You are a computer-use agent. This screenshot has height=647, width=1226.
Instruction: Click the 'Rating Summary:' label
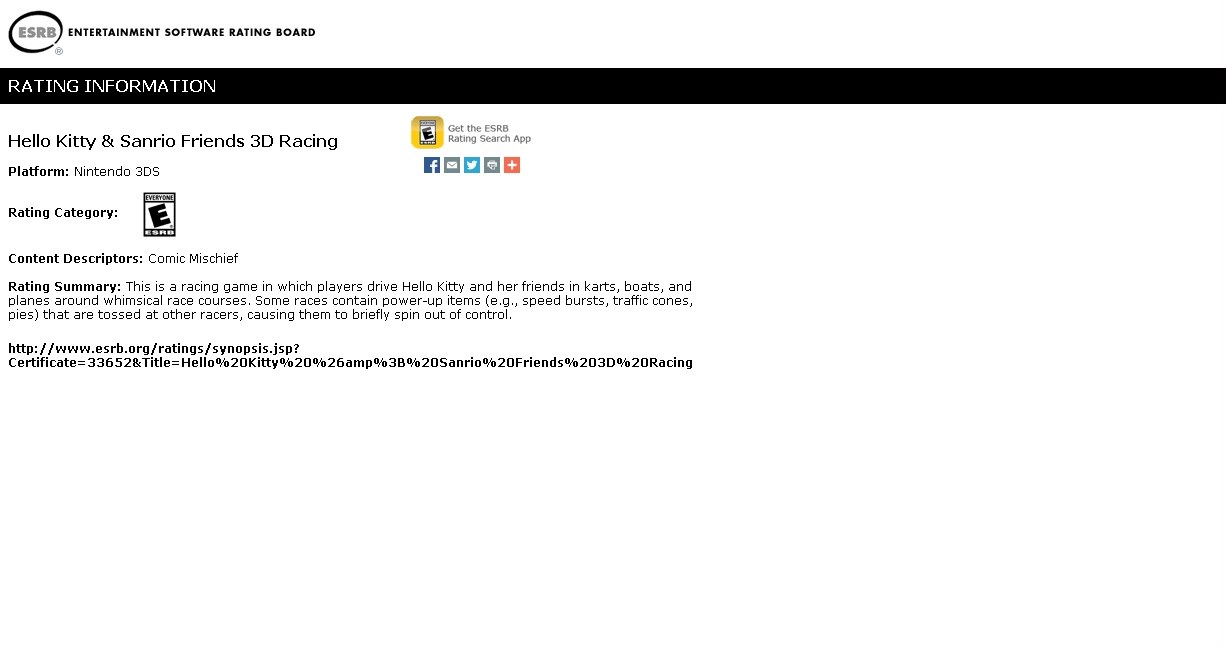click(x=65, y=287)
